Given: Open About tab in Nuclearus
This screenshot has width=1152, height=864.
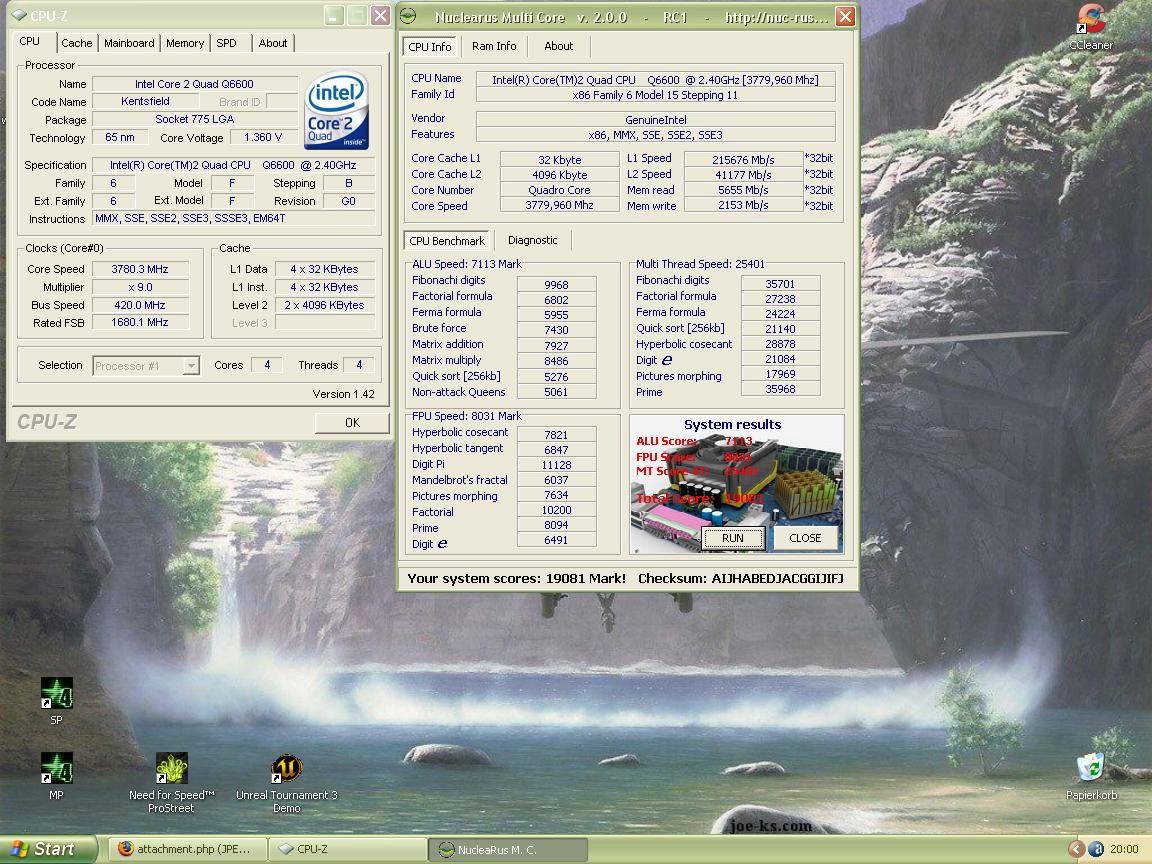Looking at the screenshot, I should tap(558, 46).
